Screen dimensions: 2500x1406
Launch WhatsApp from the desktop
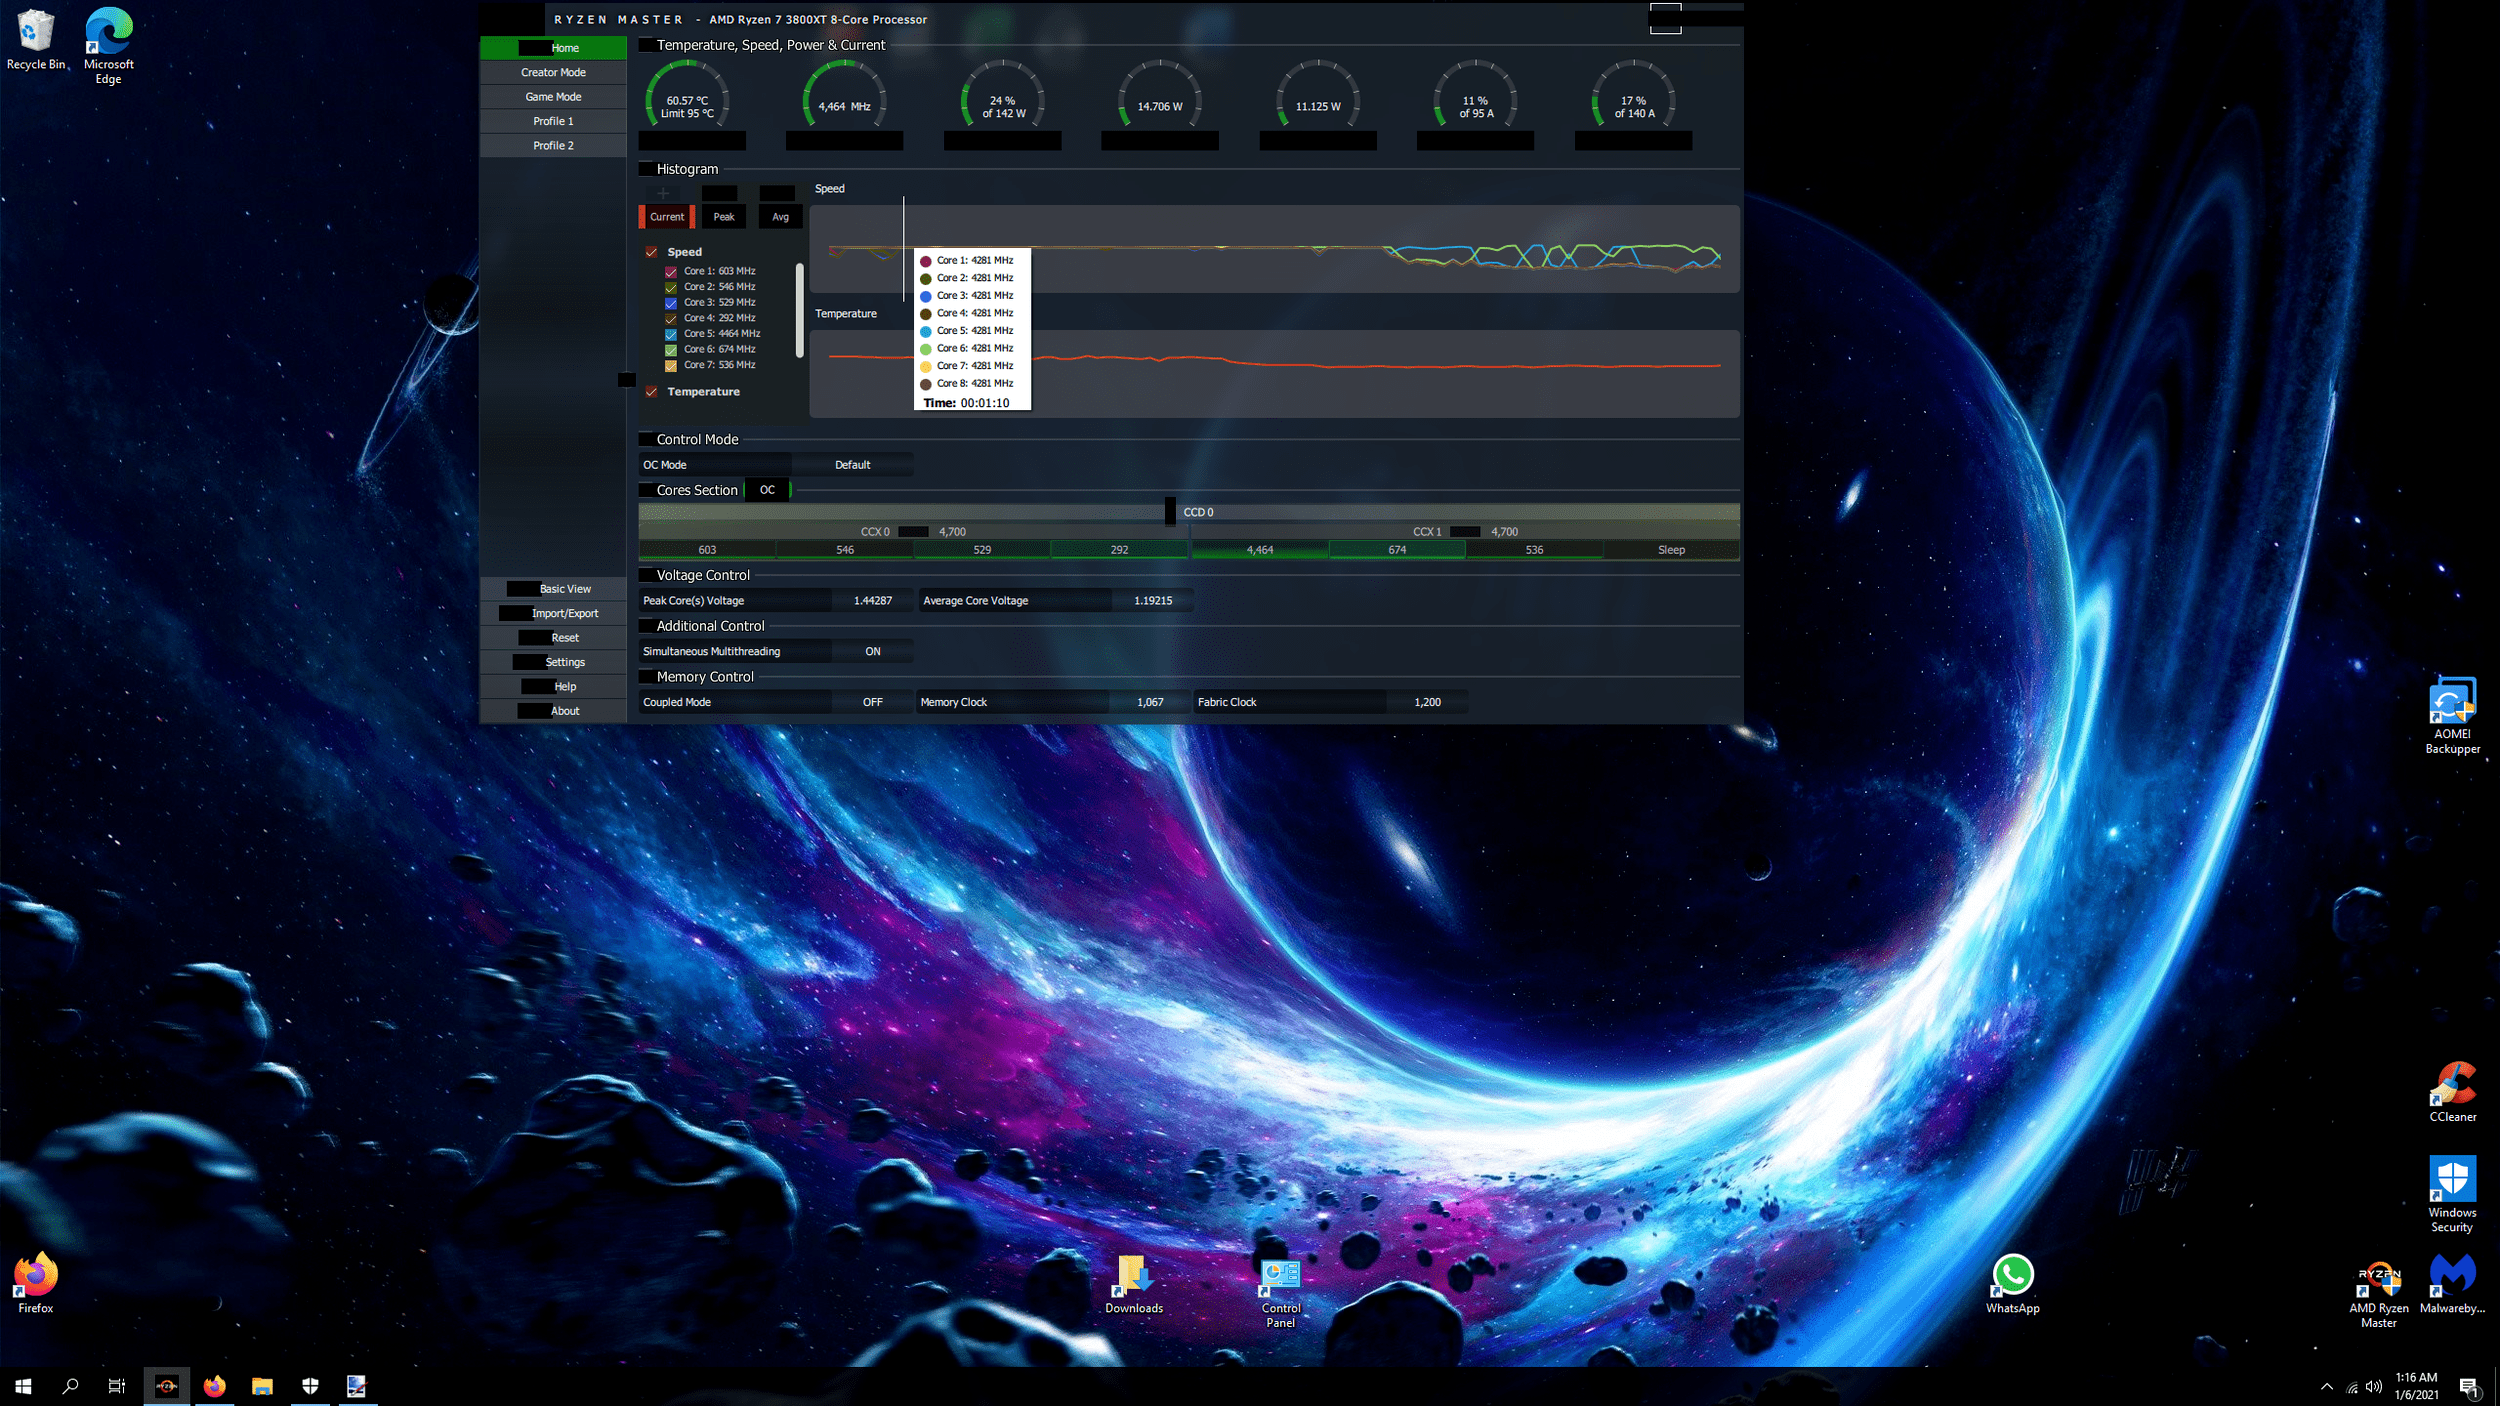[x=2012, y=1284]
